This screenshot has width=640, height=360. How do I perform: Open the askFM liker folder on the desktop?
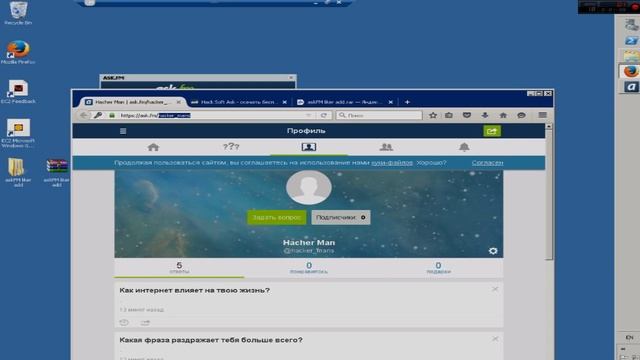(18, 171)
